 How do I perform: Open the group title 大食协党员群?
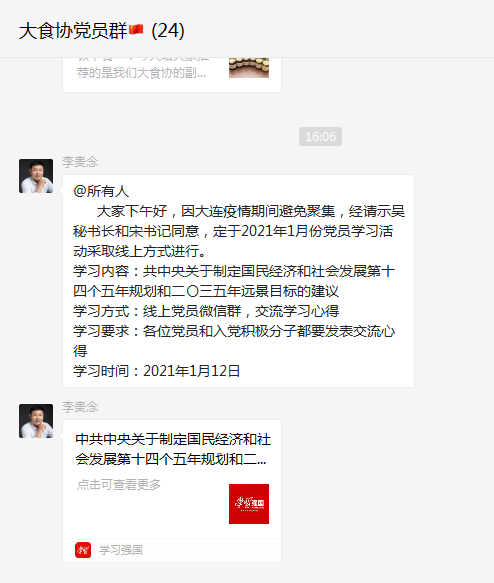point(73,31)
